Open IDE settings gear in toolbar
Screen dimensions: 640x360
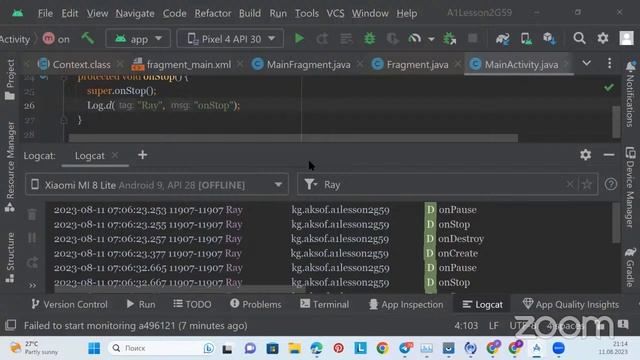click(x=603, y=38)
